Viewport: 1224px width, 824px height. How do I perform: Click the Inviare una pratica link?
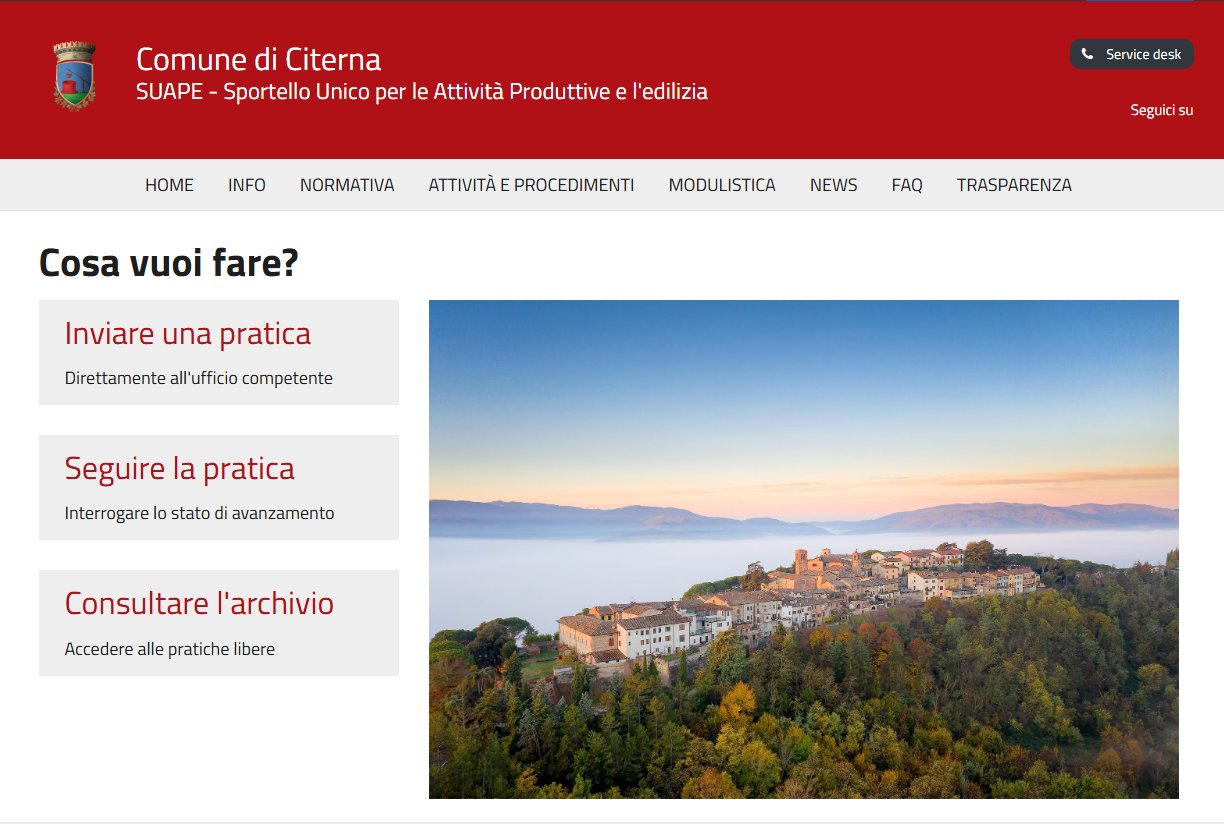coord(188,333)
